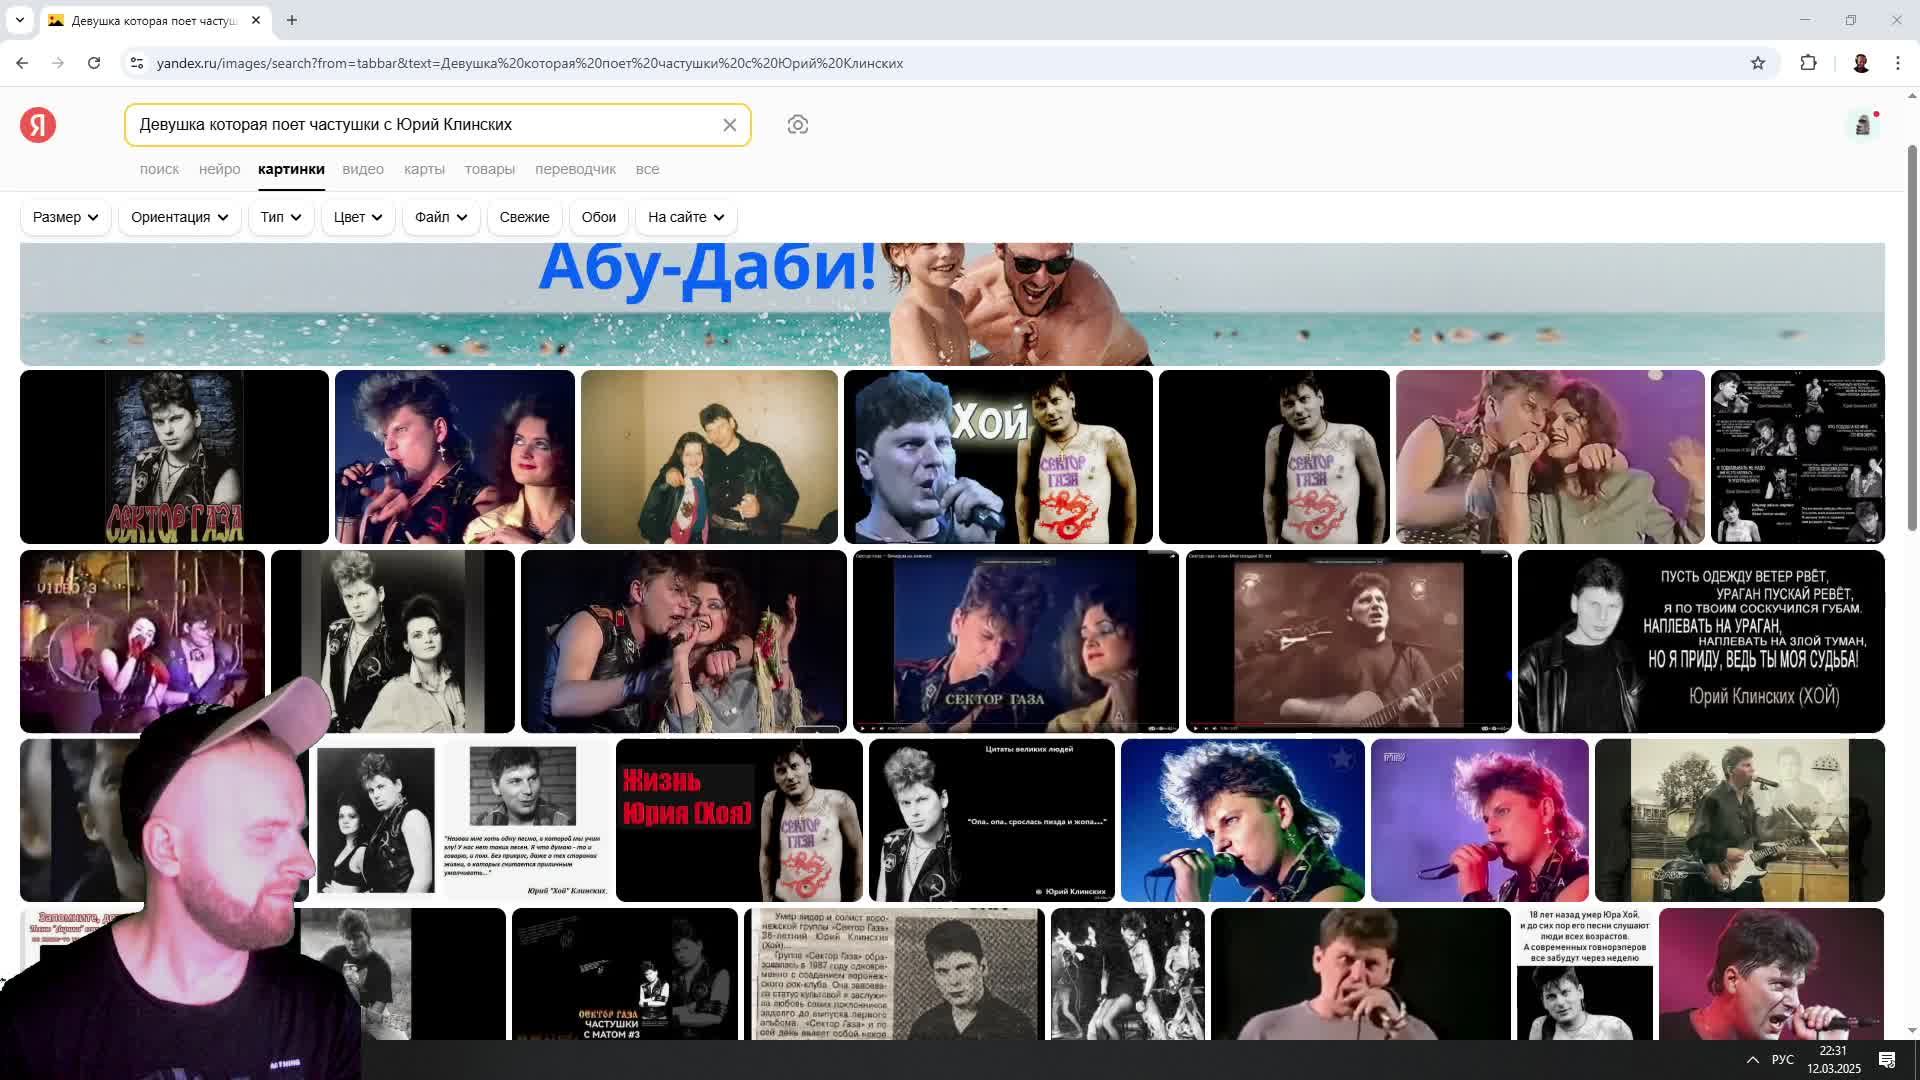This screenshot has height=1080, width=1920.
Task: Switch to нейро tab
Action: tap(220, 169)
